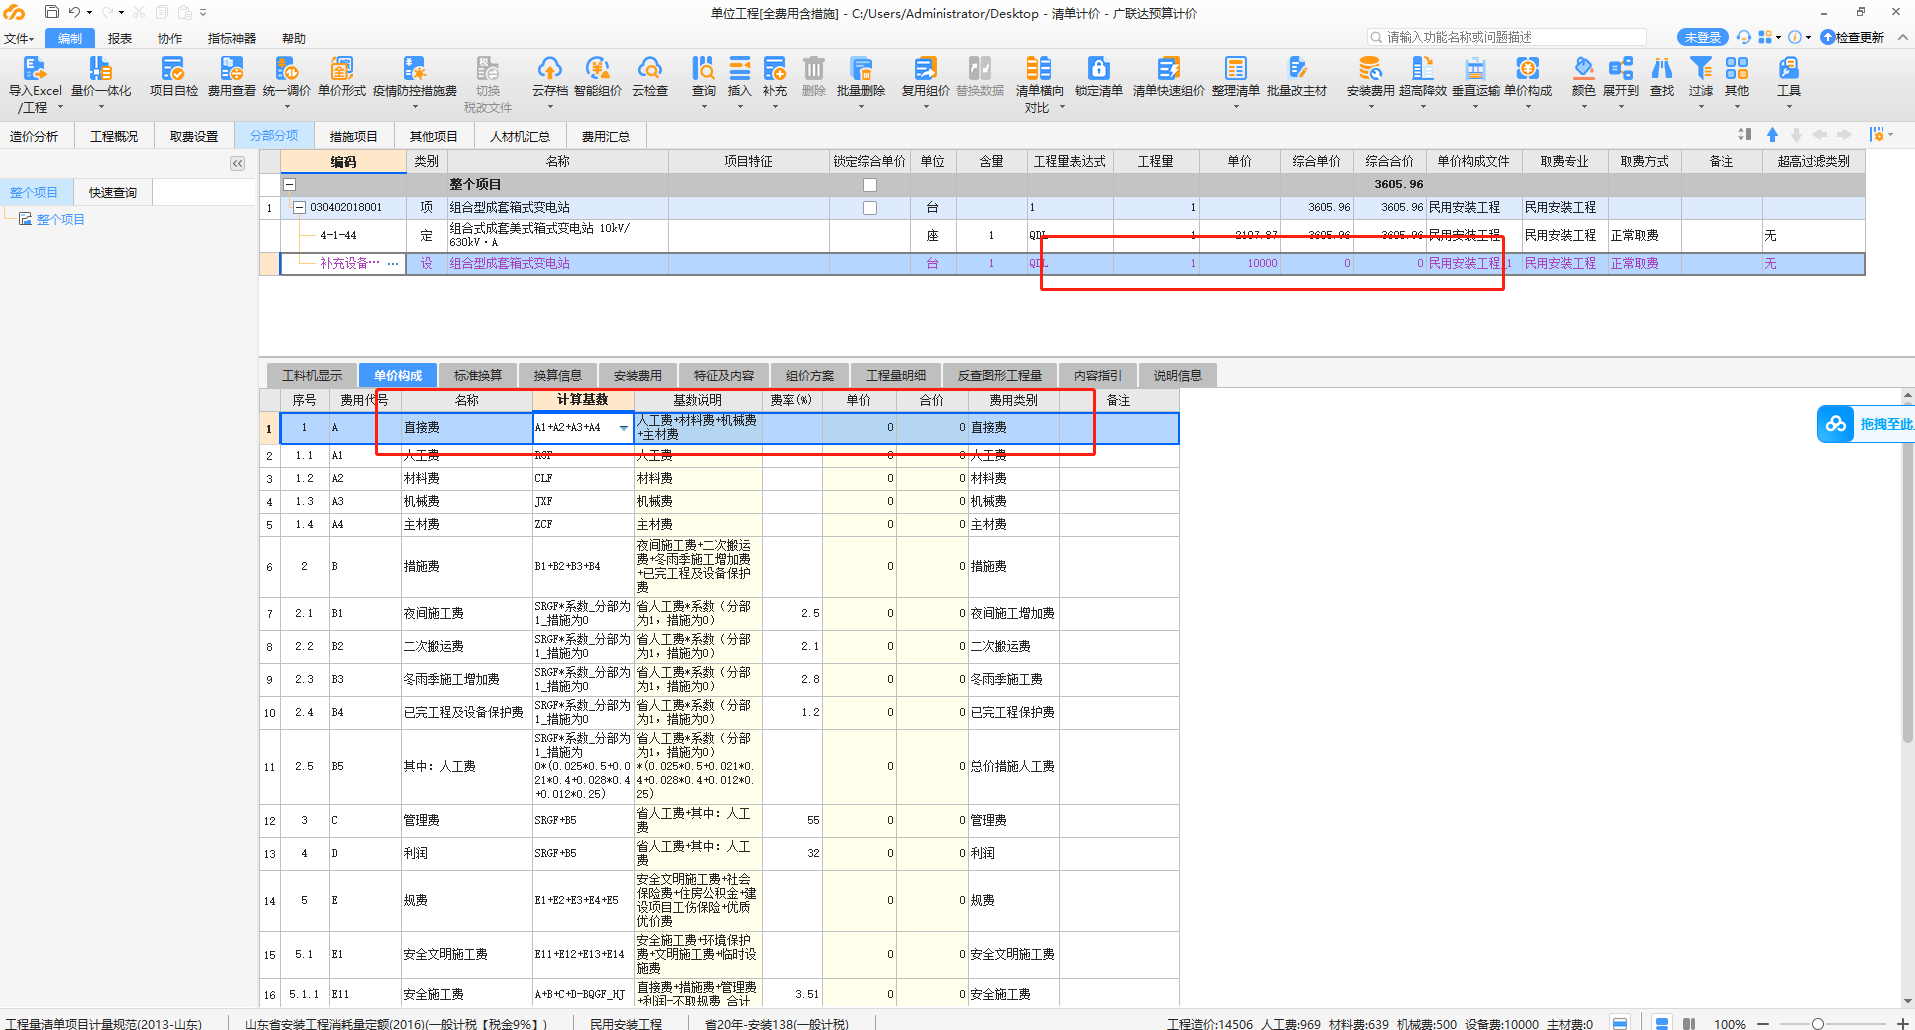Open the 文件 menu dropdown

(19, 38)
